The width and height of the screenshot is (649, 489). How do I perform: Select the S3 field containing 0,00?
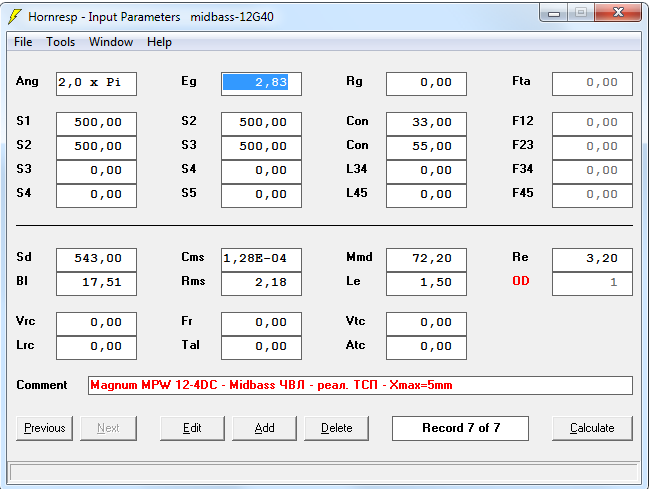point(96,171)
